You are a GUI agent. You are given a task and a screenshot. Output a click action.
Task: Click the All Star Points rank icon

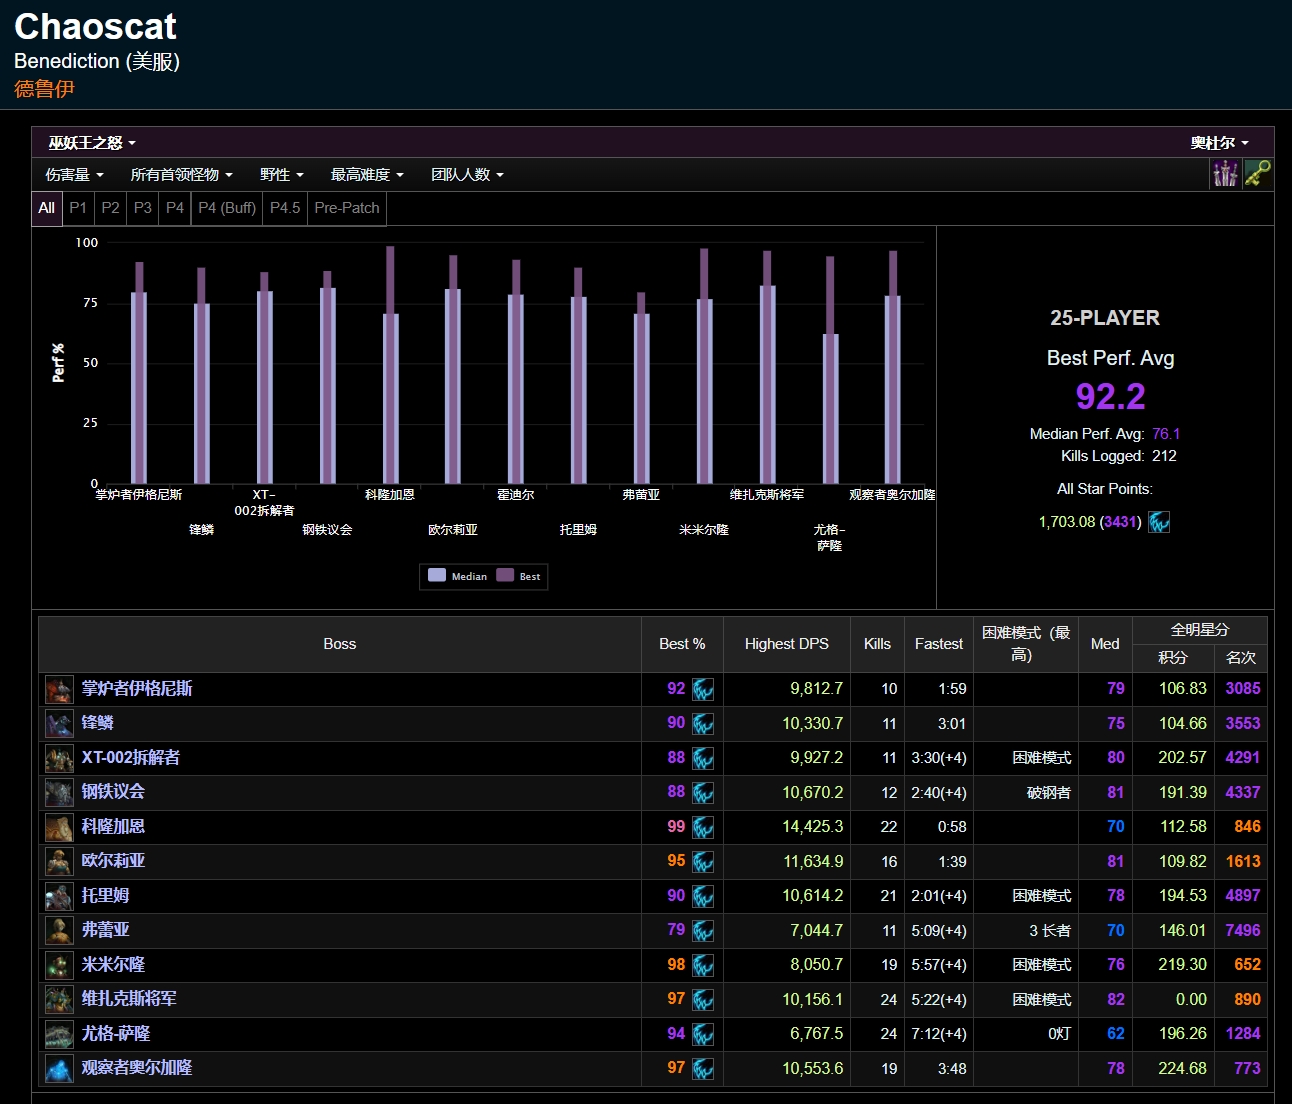pyautogui.click(x=1159, y=522)
